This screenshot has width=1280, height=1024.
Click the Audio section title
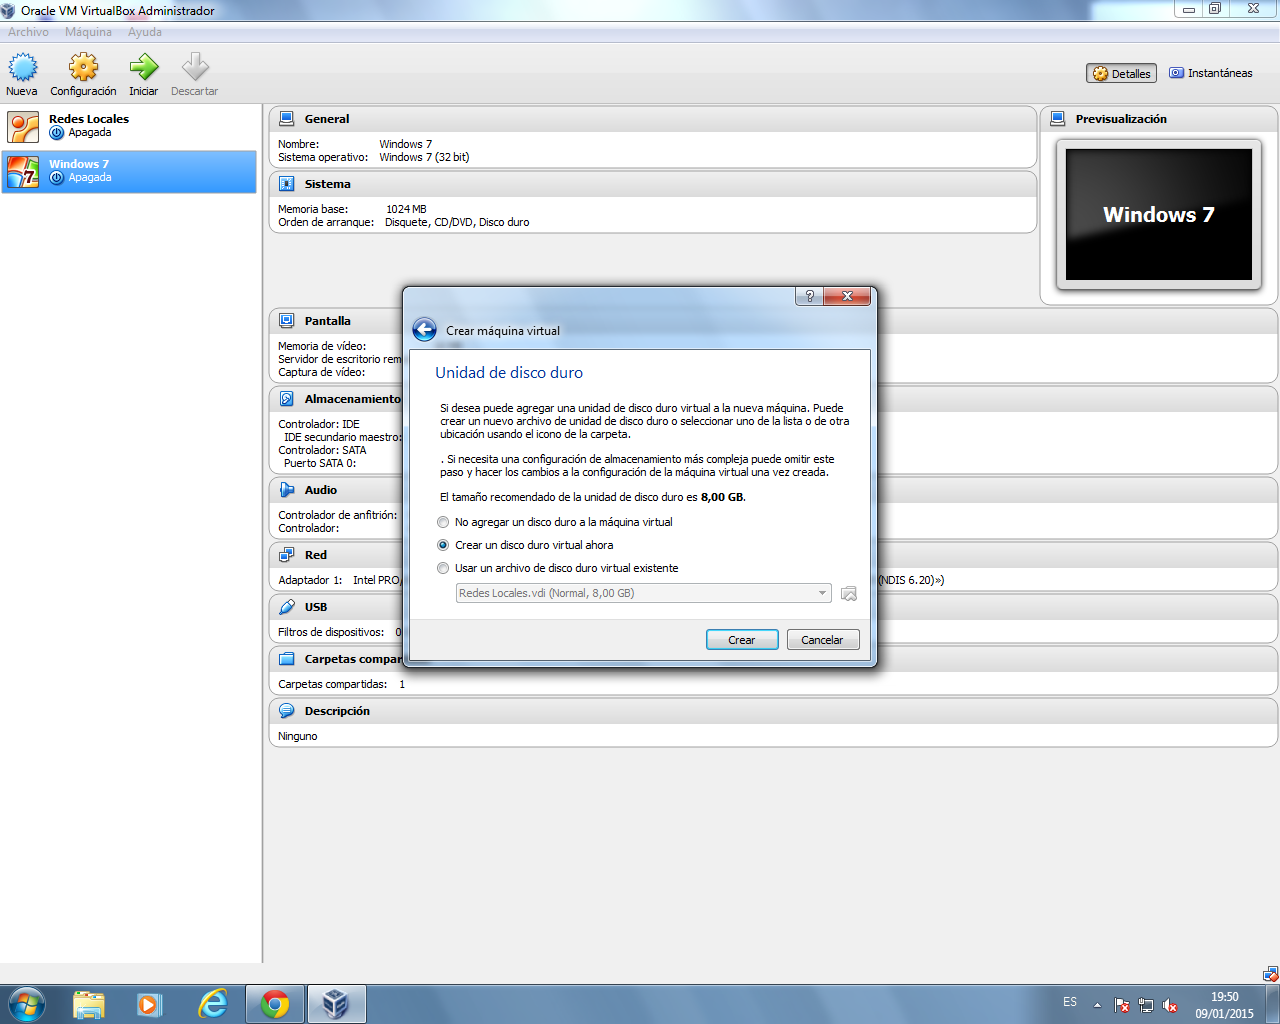pos(321,490)
